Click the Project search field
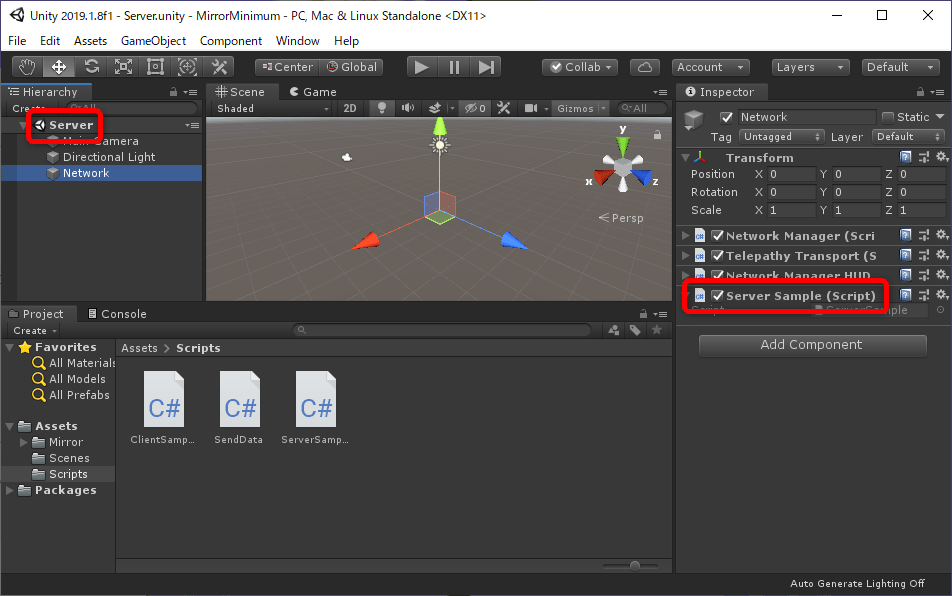The width and height of the screenshot is (952, 596). click(442, 330)
